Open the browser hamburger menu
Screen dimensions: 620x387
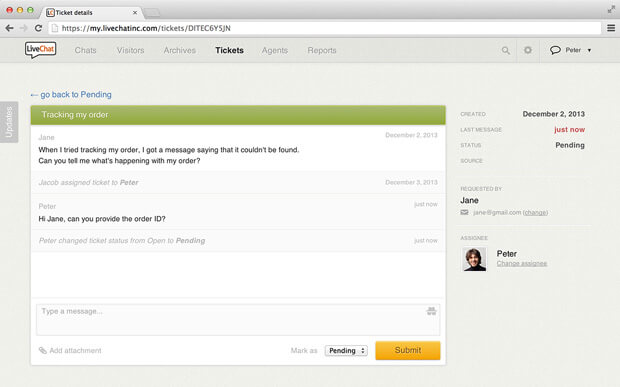(x=611, y=28)
